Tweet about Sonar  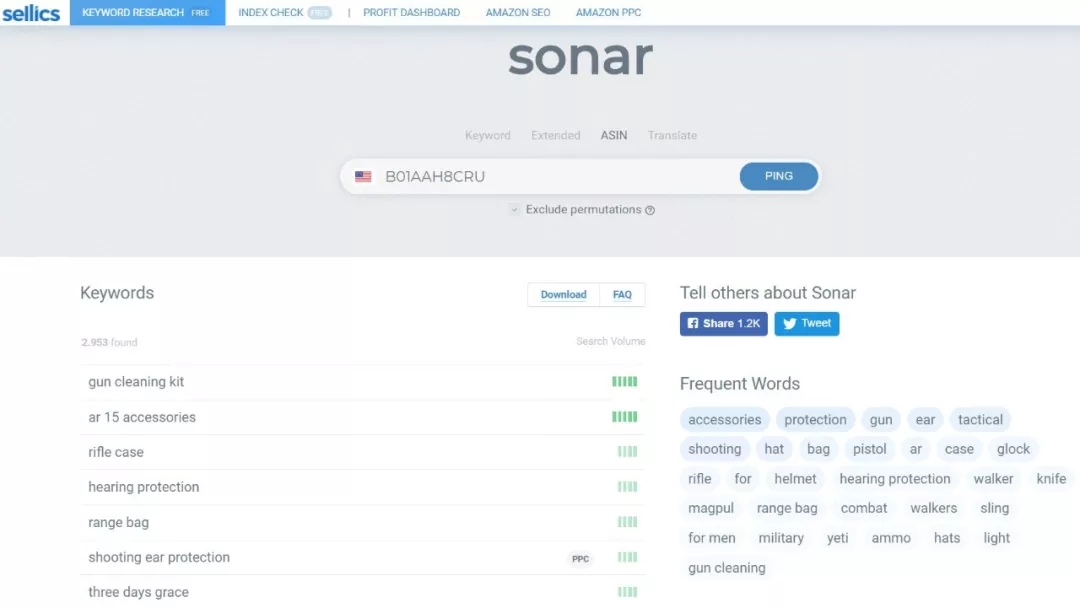(807, 324)
